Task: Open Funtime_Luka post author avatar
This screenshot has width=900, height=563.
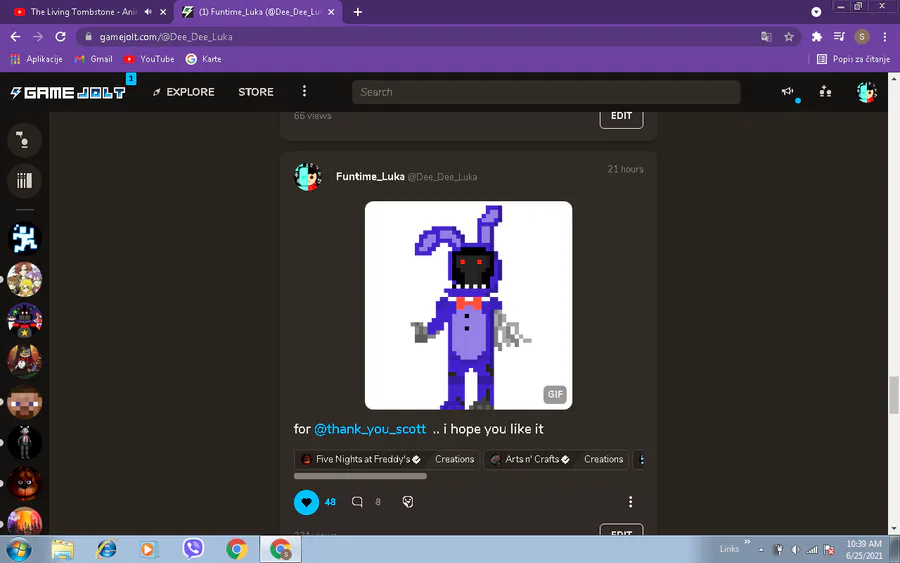Action: 308,177
